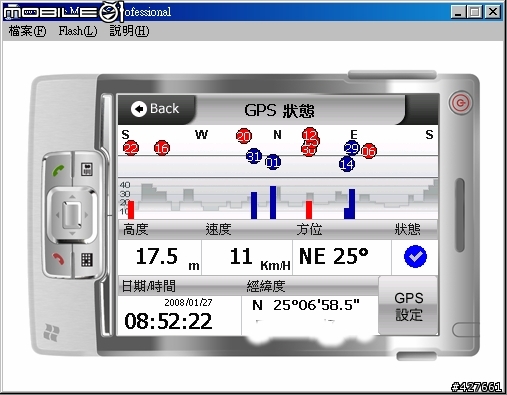
Task: Click latitude N 25°06'58.5"
Action: (306, 305)
